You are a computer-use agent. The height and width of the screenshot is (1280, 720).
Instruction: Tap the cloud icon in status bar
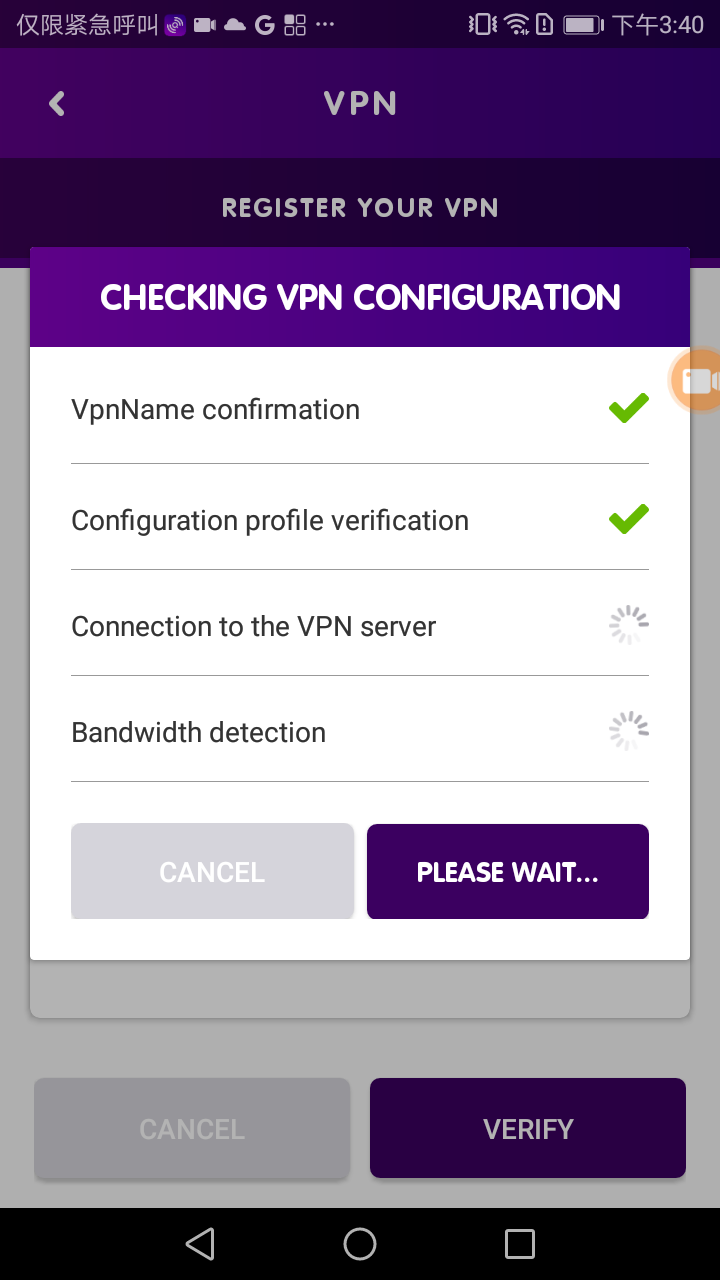(235, 25)
